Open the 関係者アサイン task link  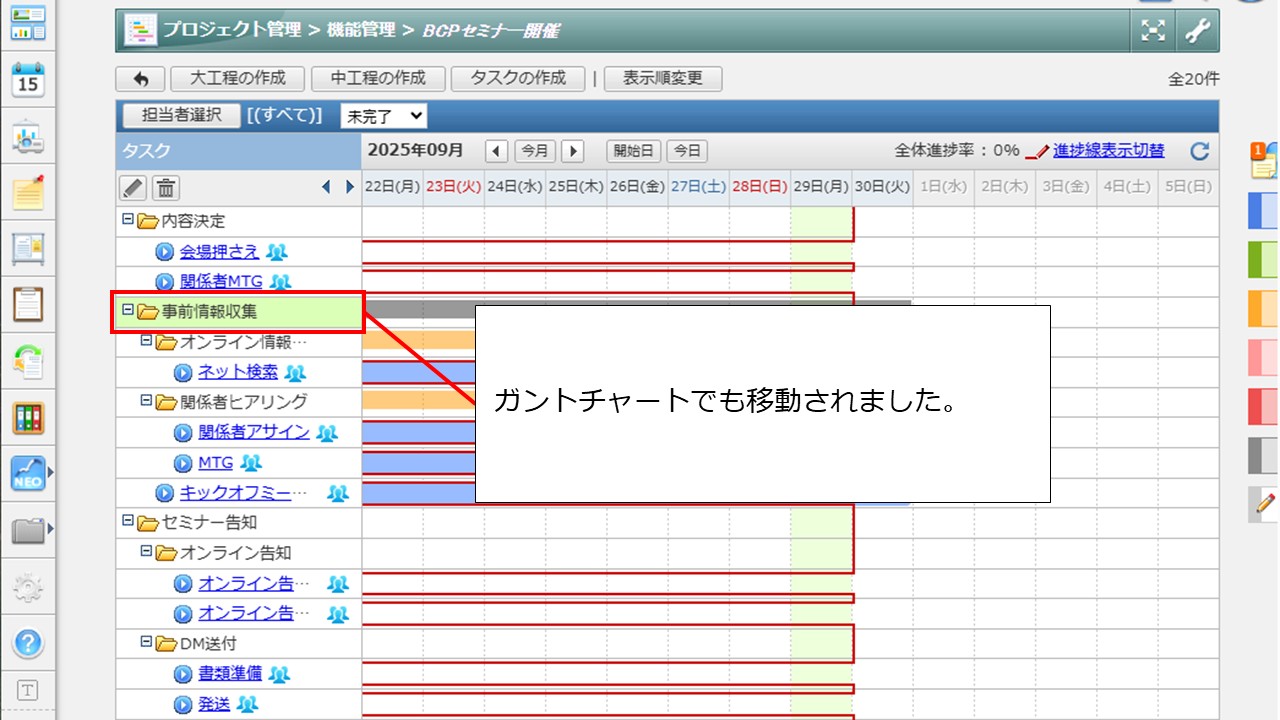254,433
